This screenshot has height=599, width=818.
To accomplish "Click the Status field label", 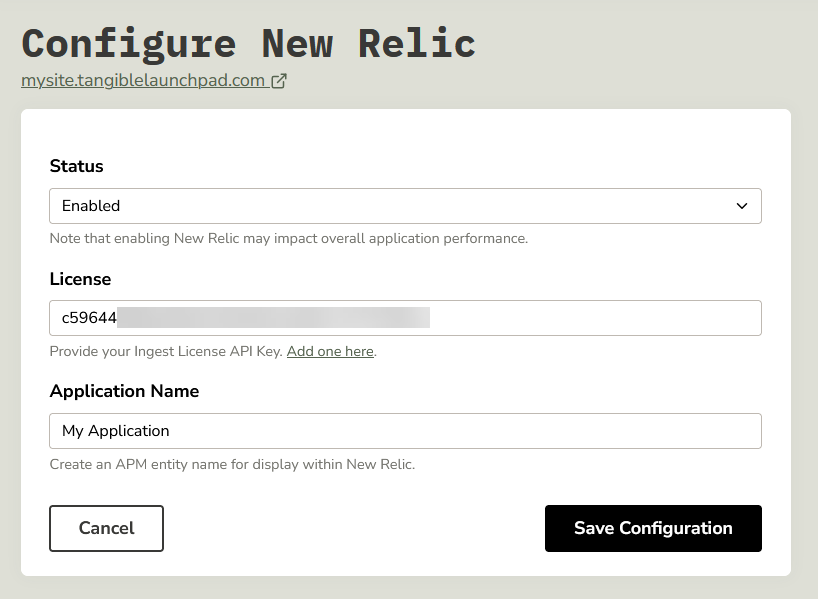I will pos(77,166).
